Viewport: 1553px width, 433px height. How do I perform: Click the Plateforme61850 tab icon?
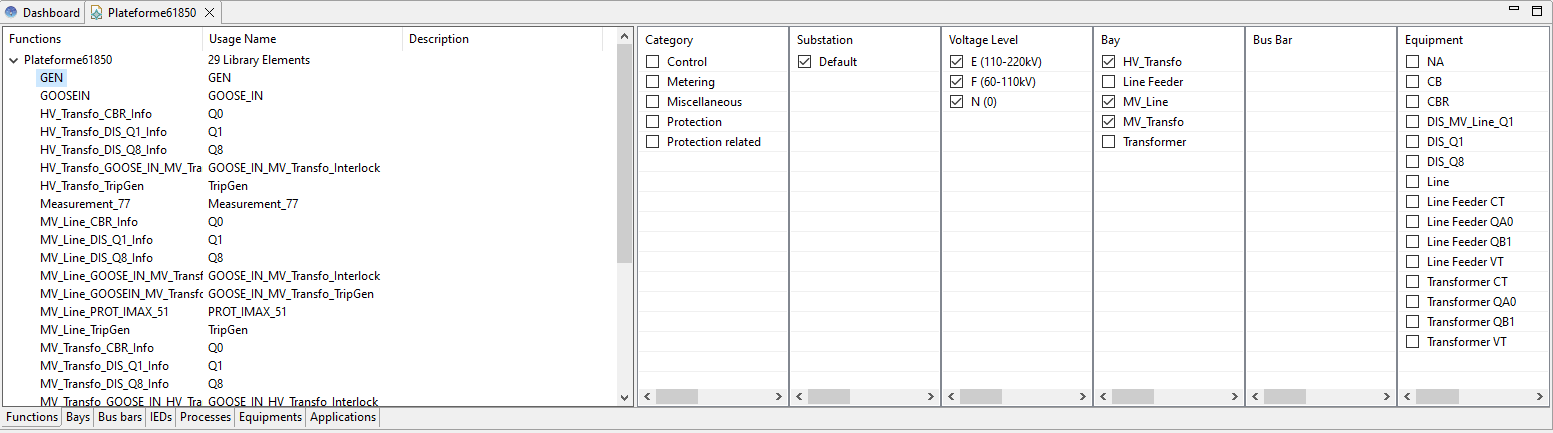(96, 13)
